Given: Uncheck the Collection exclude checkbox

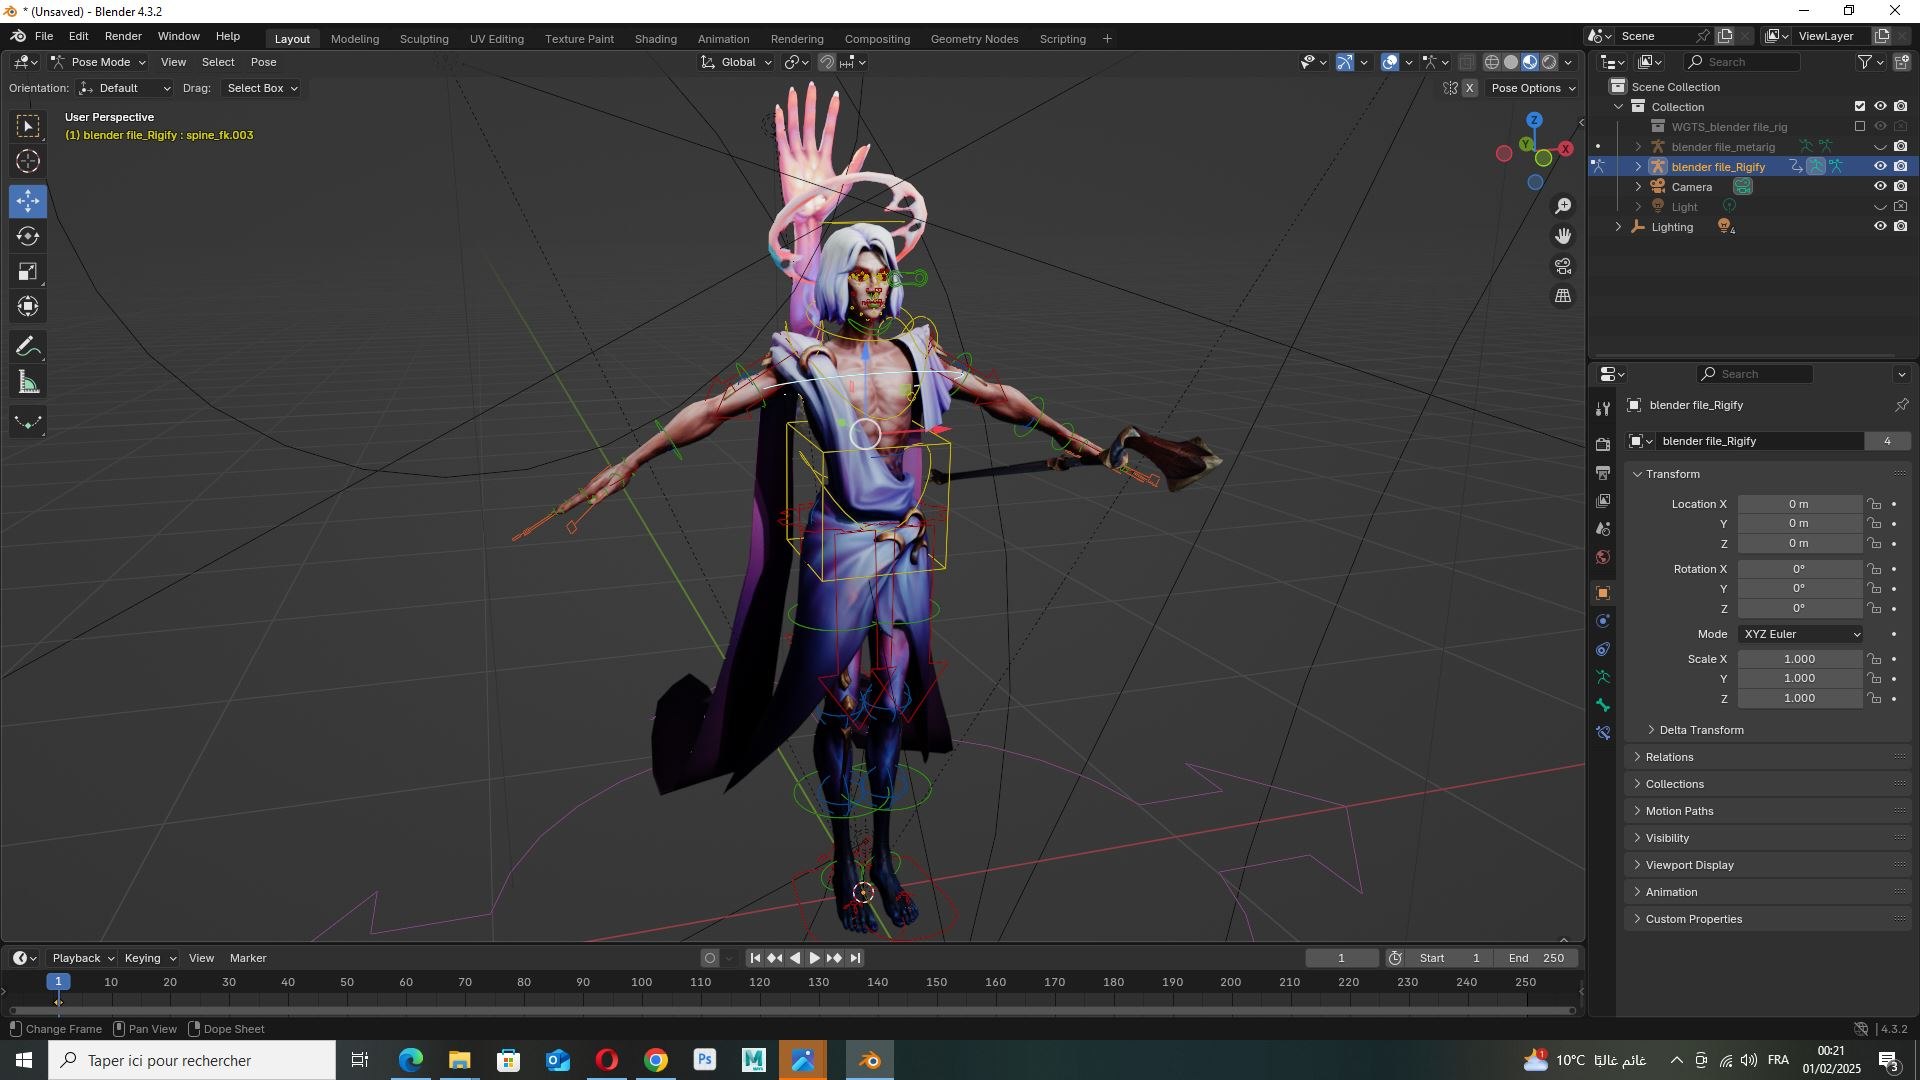Looking at the screenshot, I should click(x=1860, y=107).
